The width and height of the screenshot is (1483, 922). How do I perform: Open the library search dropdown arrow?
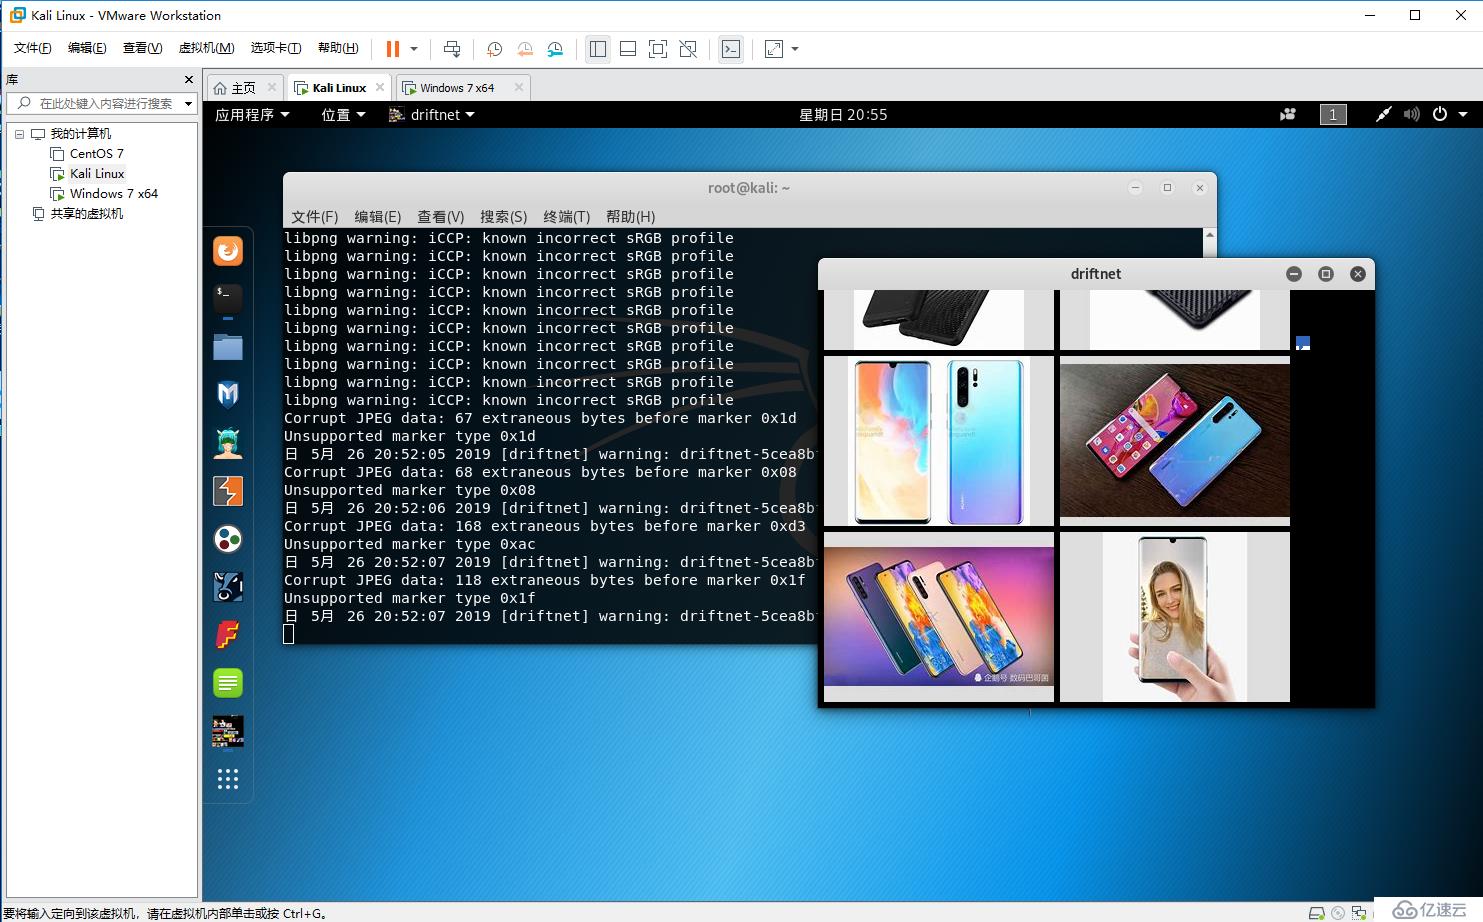click(188, 103)
